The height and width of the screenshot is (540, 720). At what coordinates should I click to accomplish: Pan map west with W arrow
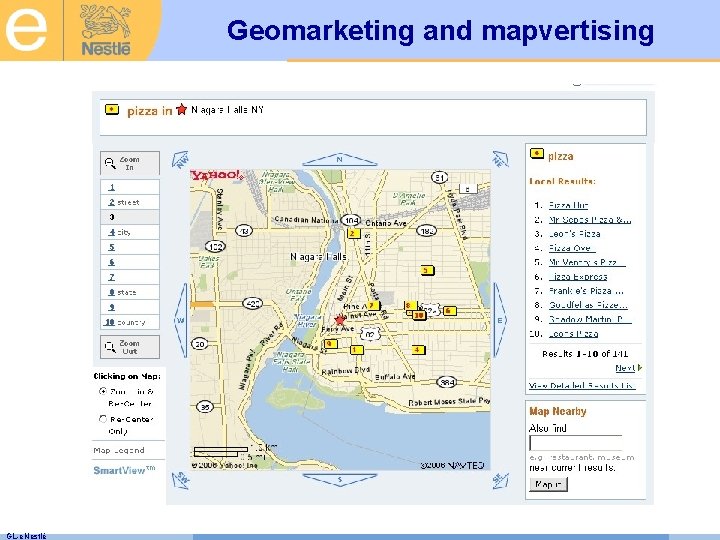180,320
